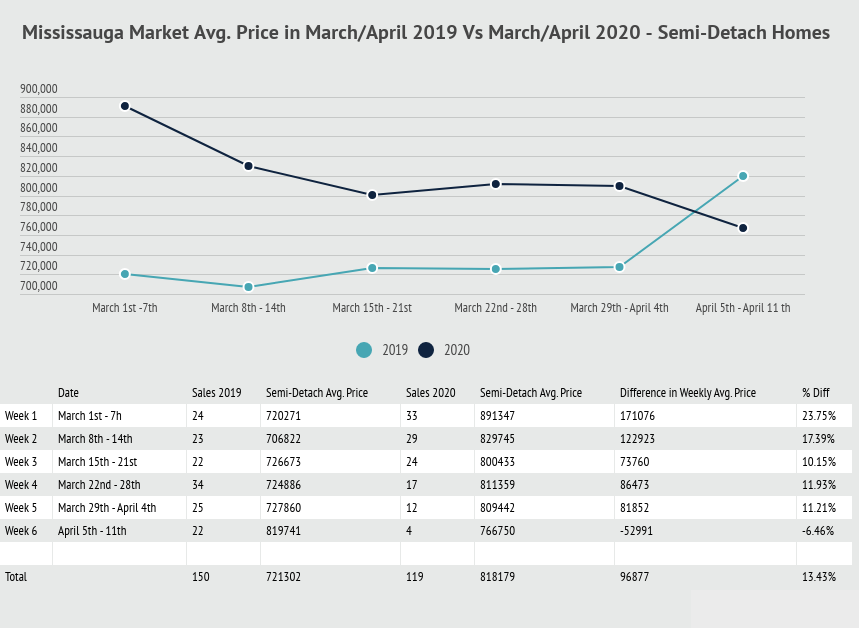The width and height of the screenshot is (859, 628).
Task: Click the 706822 price cell in Week 2
Action: pos(283,439)
